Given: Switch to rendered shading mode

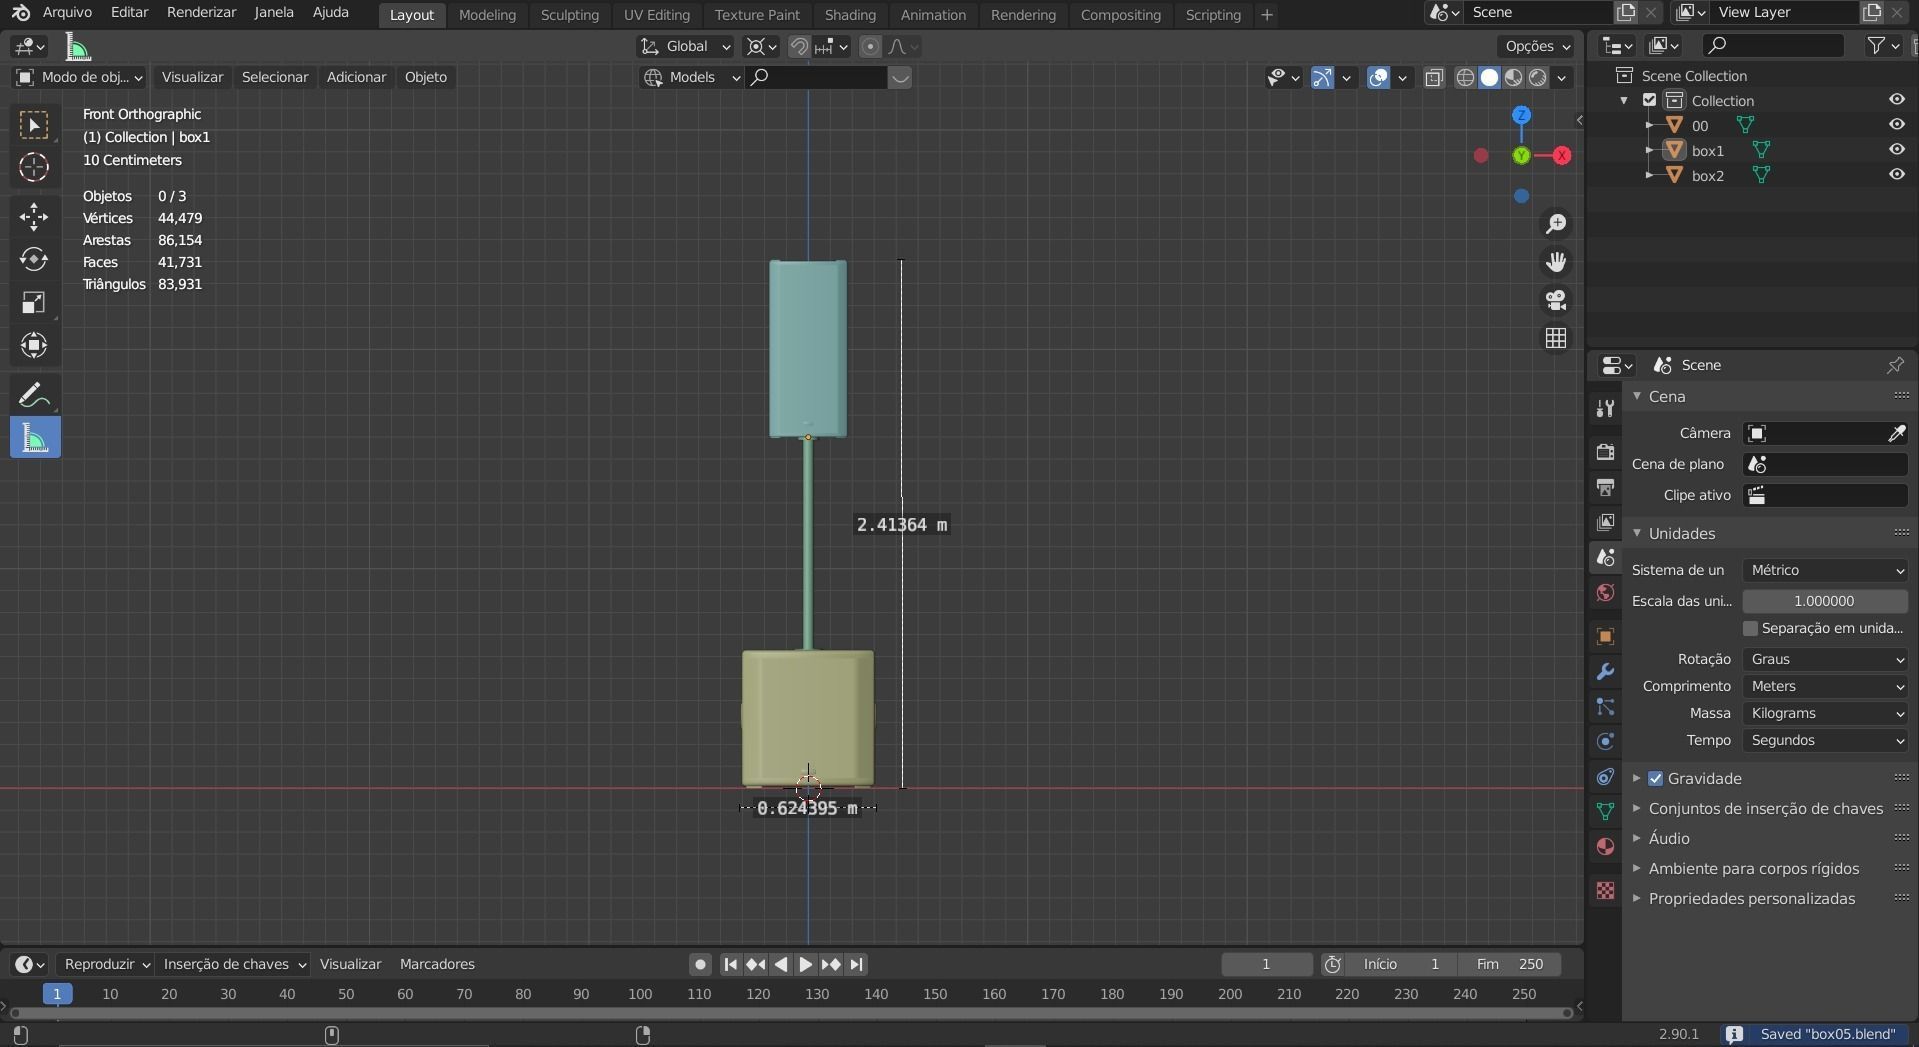Looking at the screenshot, I should (x=1538, y=77).
